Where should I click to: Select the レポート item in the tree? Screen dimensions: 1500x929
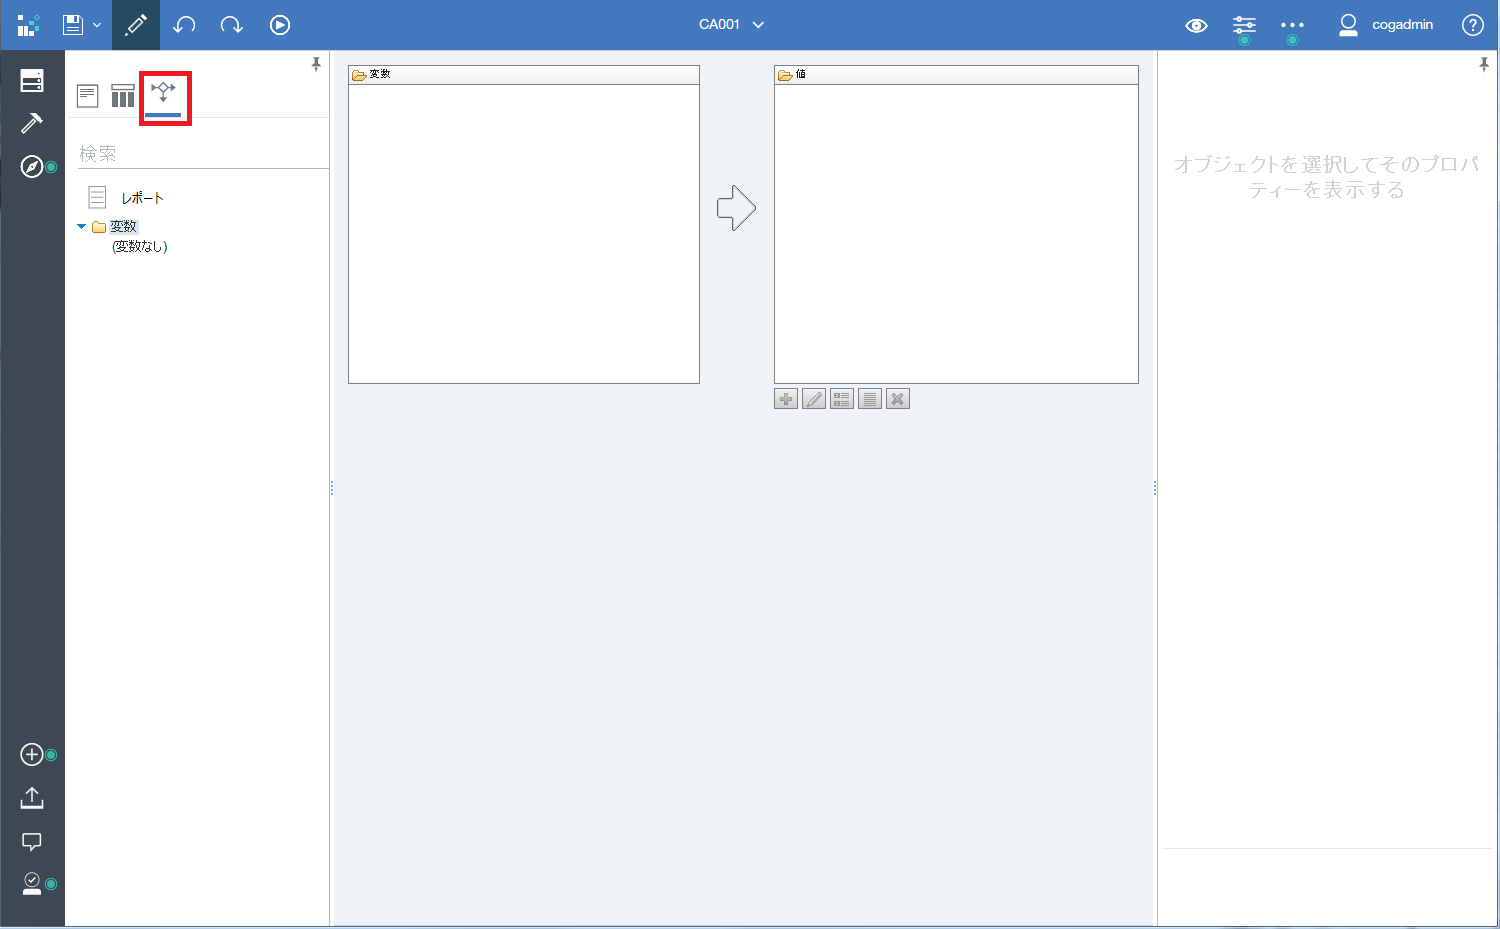click(x=142, y=198)
